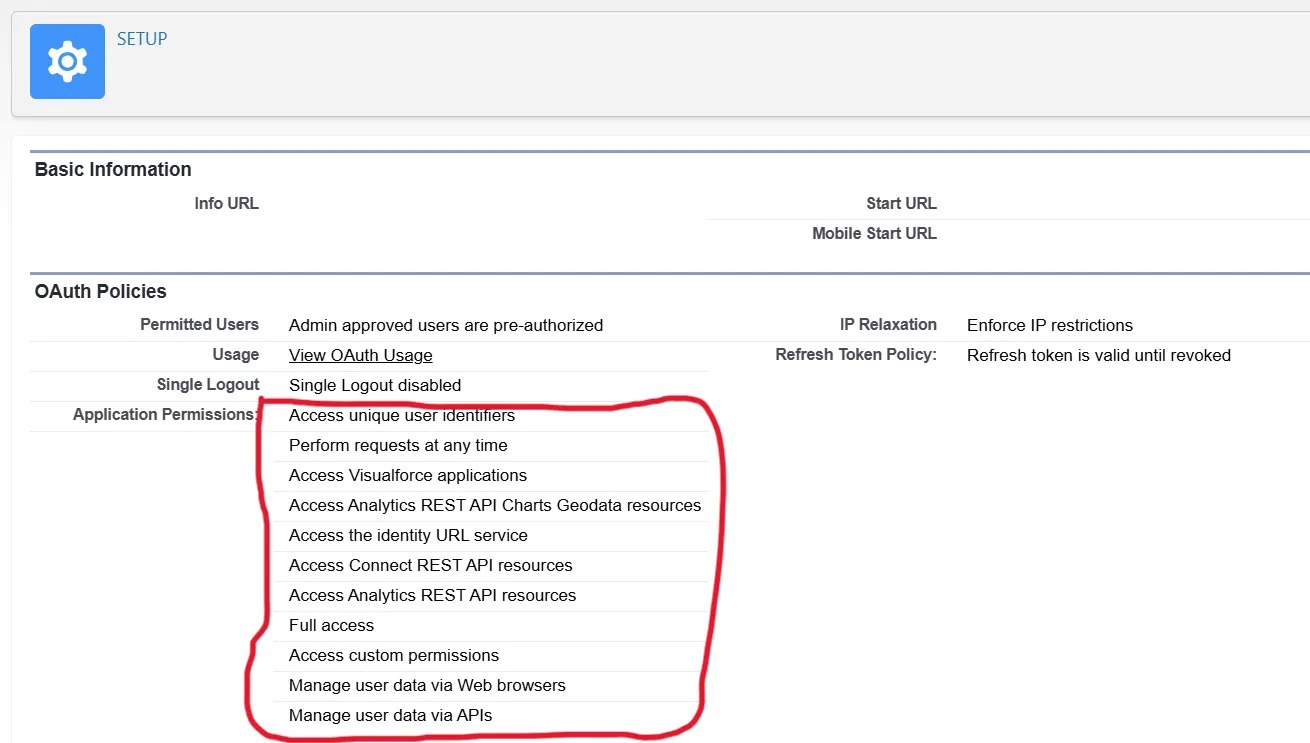
Task: Select the Permitted Users policy value
Action: (446, 325)
